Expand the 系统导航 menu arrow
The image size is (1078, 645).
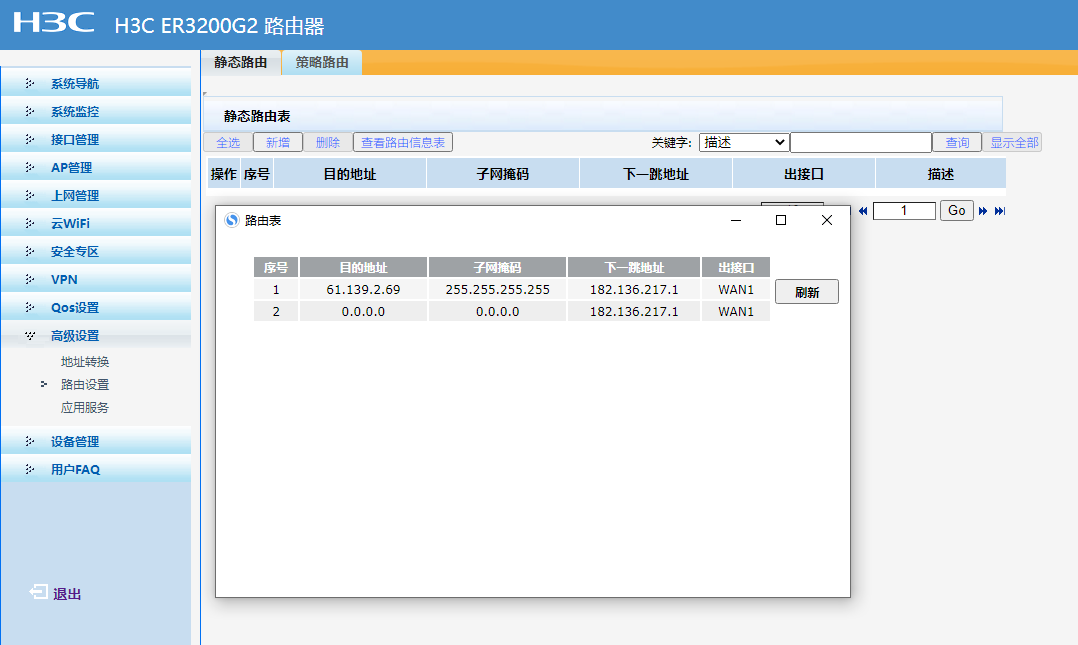(x=30, y=83)
